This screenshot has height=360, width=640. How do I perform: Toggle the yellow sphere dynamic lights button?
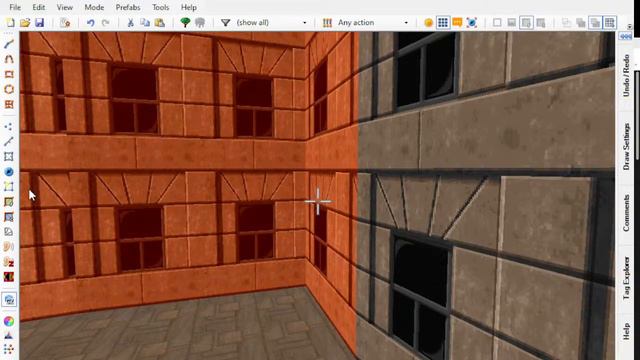428,23
